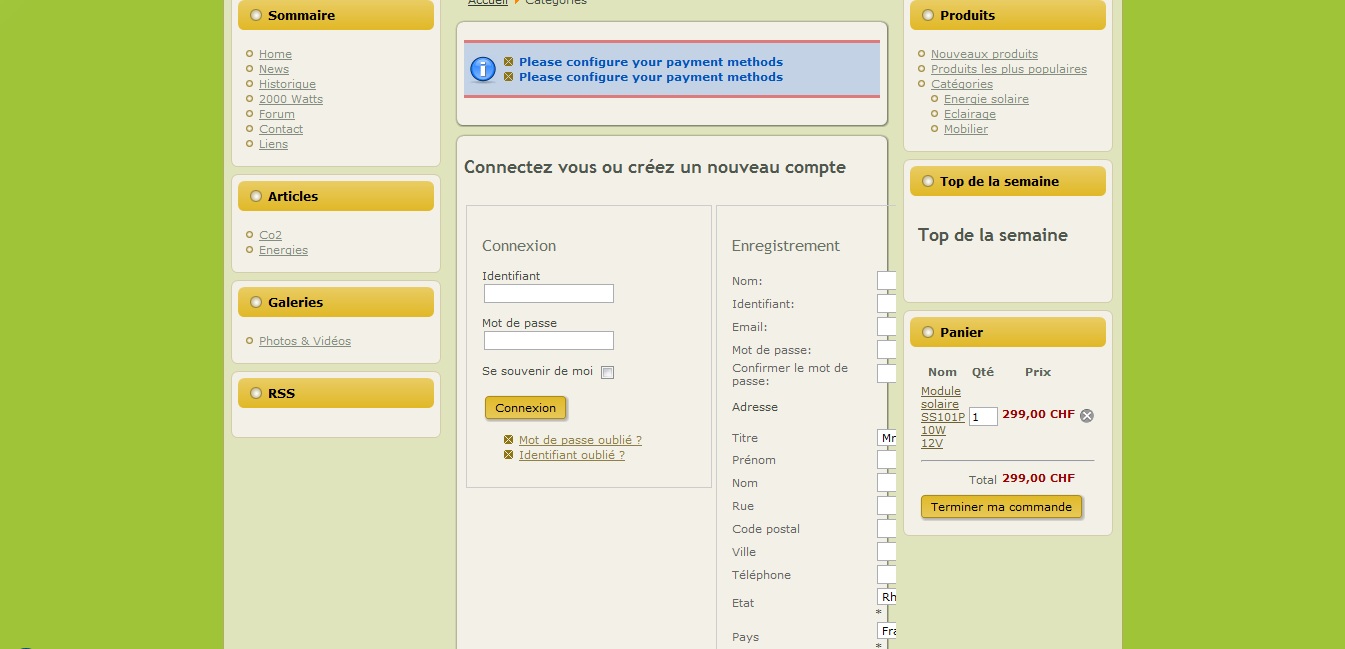Click the Galeries panel header
Screen dimensions: 1345x649
coord(336,302)
